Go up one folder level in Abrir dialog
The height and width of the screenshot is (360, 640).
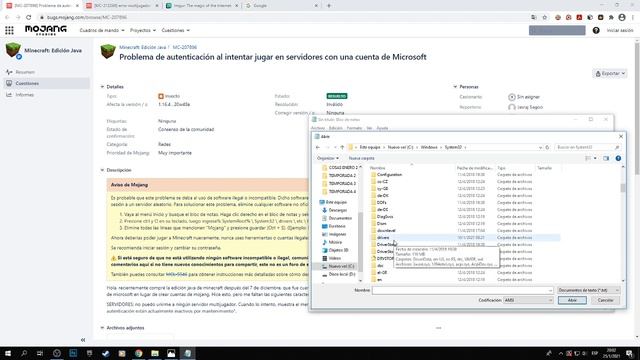[342, 147]
